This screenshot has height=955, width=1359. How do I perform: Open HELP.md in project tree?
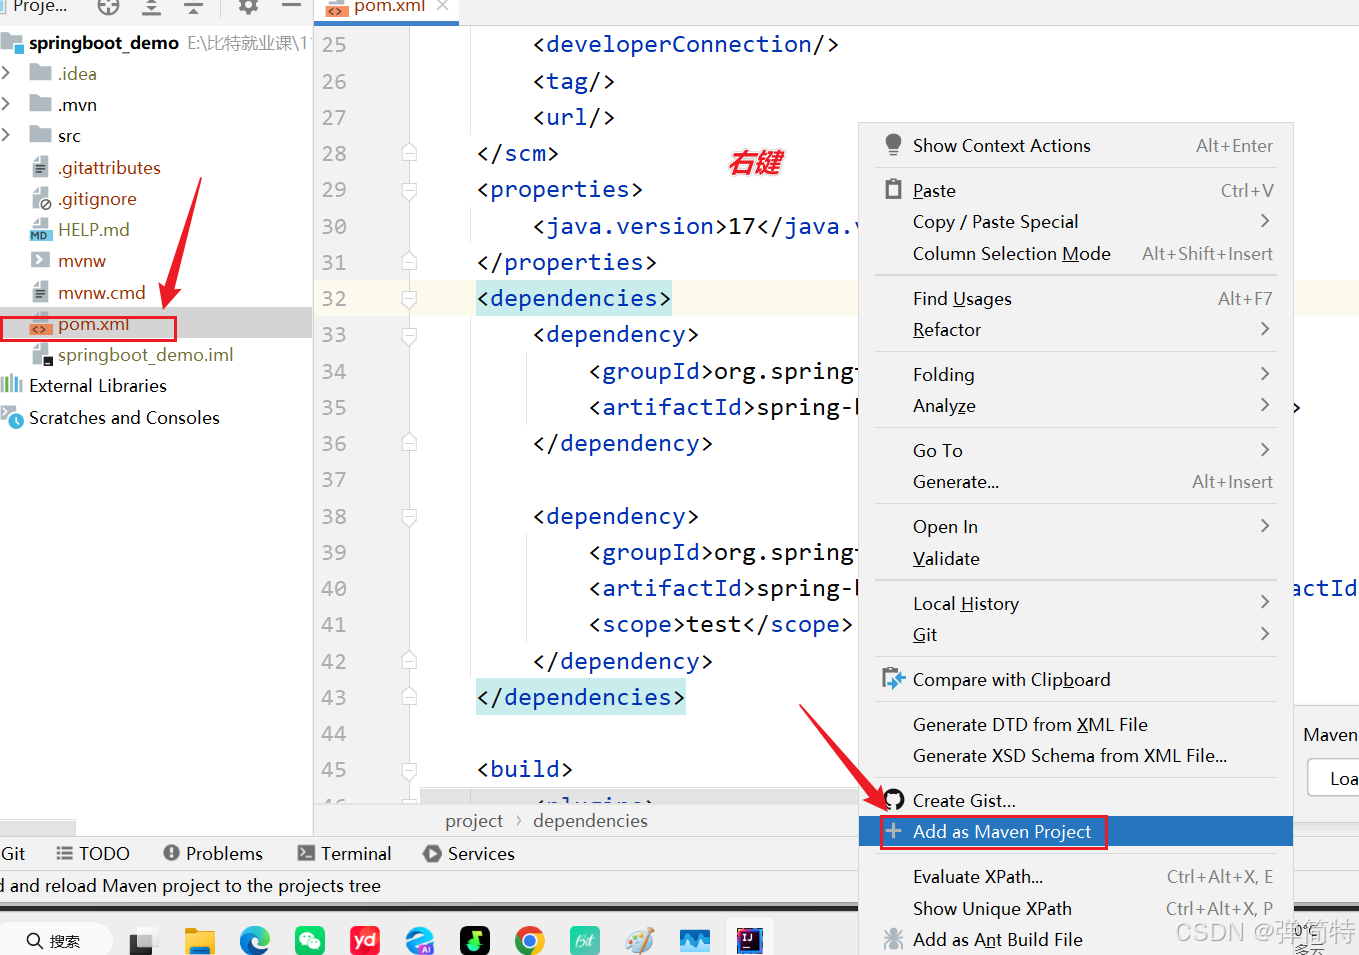click(93, 229)
